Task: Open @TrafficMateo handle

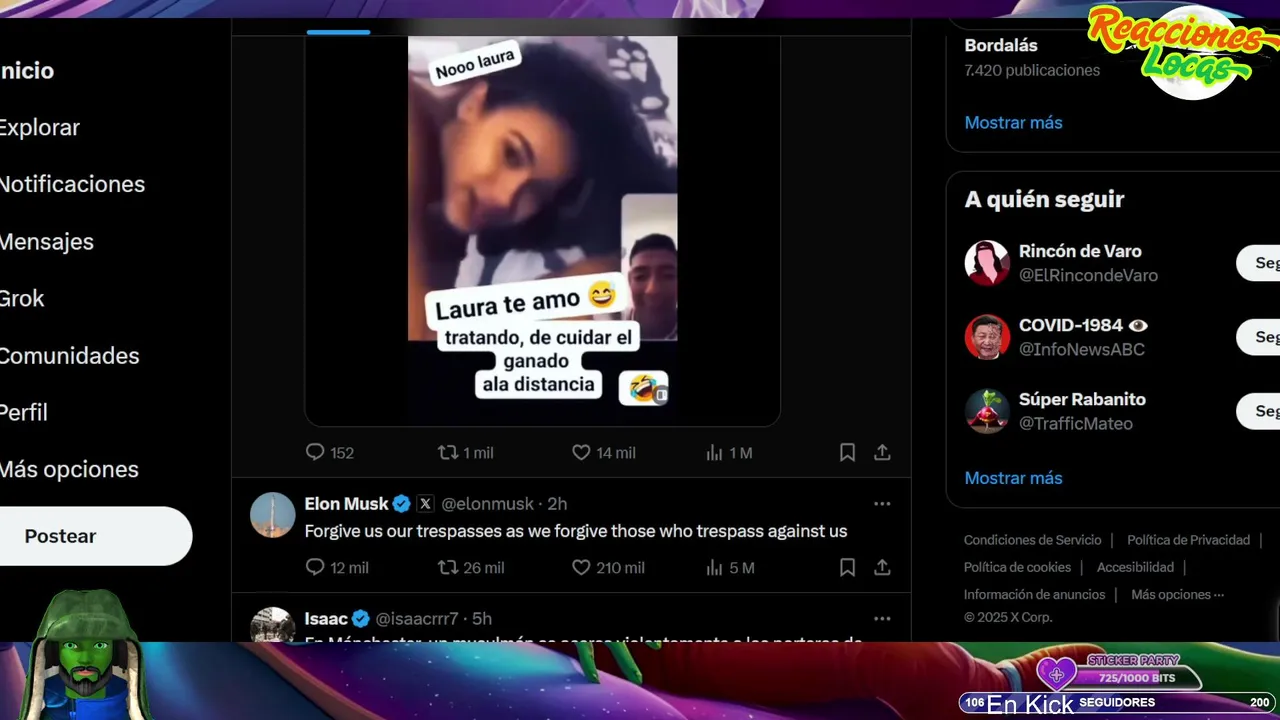Action: (1075, 424)
